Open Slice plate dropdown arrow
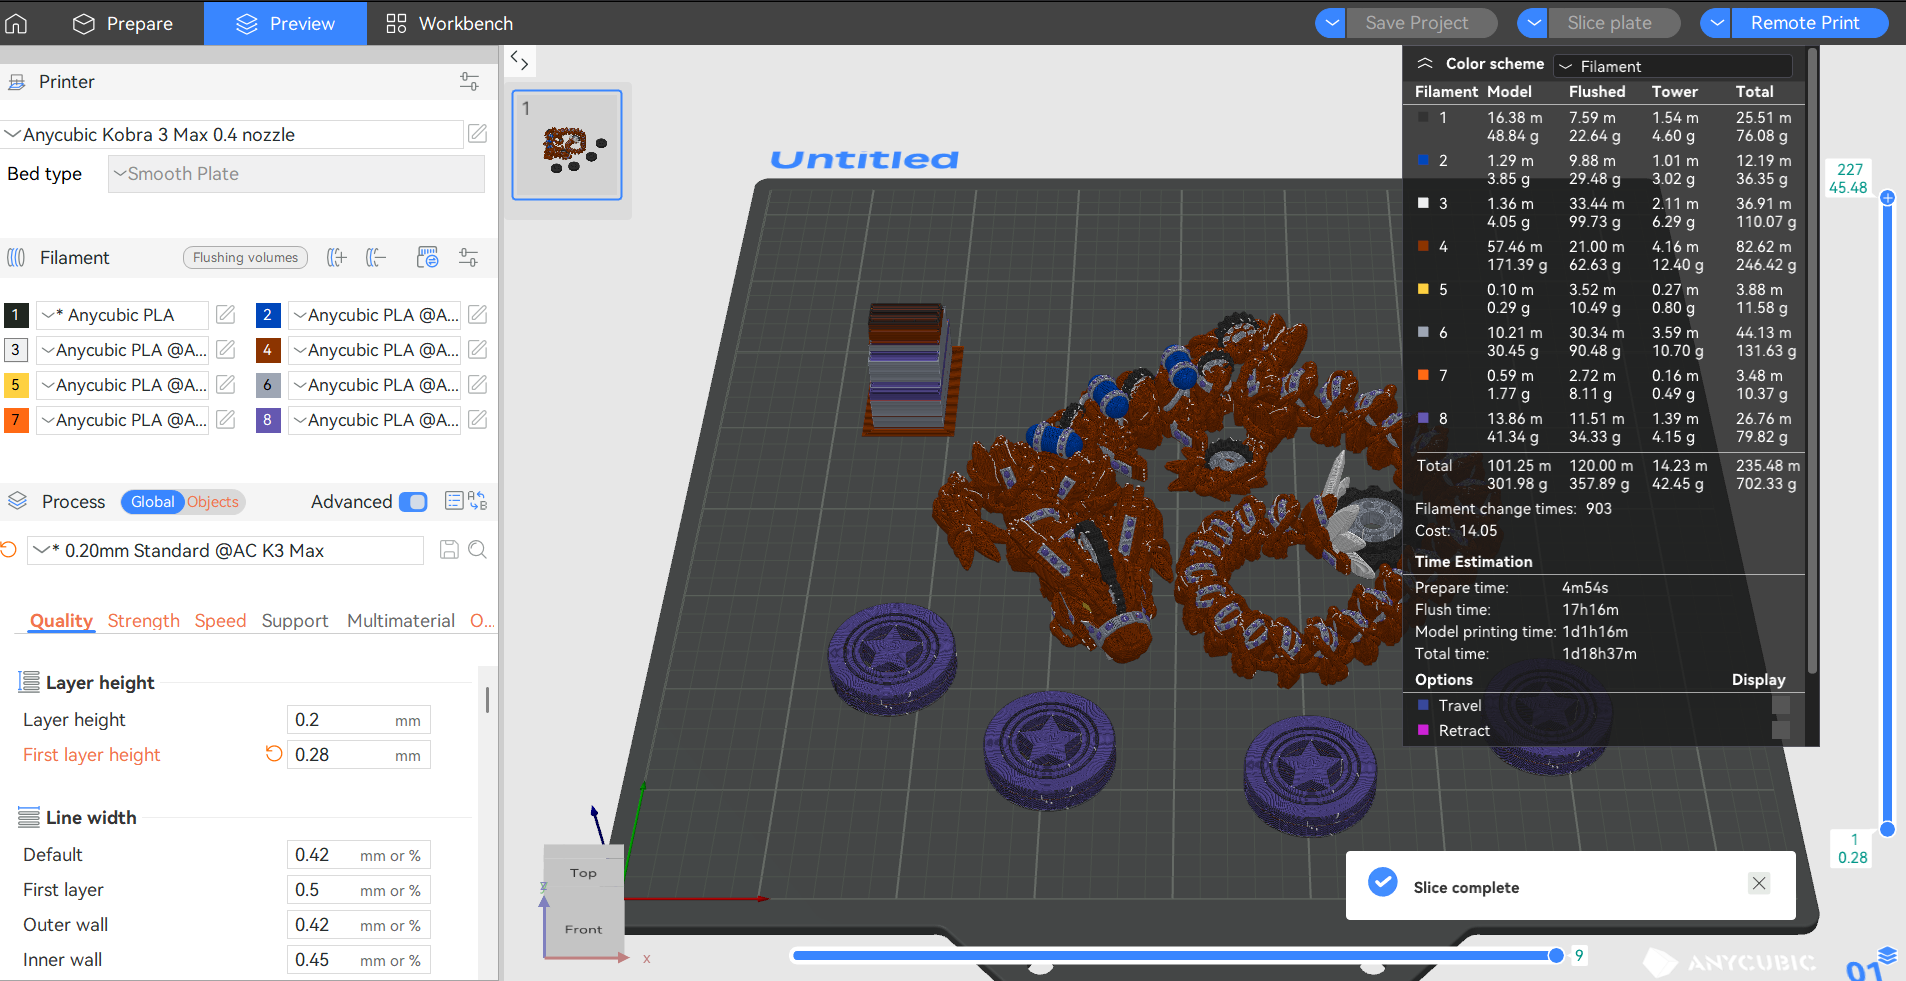 click(x=1532, y=23)
